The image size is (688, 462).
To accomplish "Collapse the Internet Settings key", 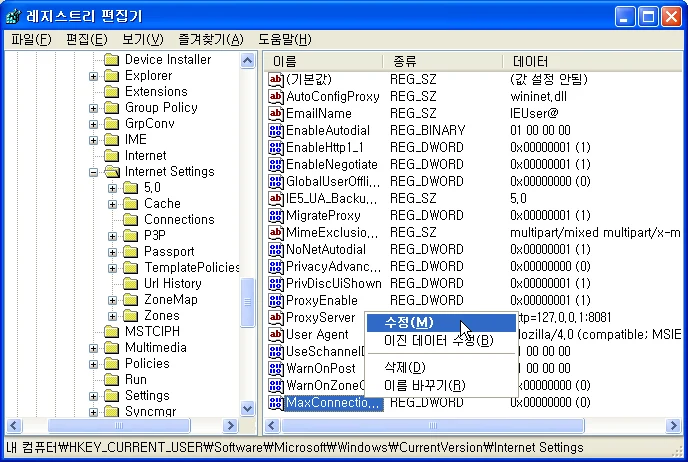I will pos(93,172).
